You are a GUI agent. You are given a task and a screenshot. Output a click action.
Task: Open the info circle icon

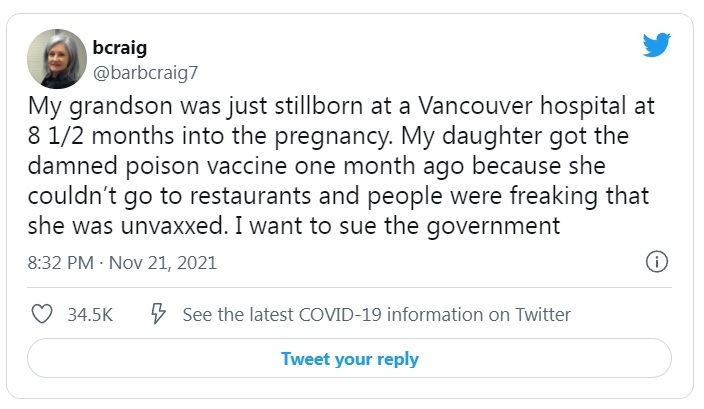[657, 263]
